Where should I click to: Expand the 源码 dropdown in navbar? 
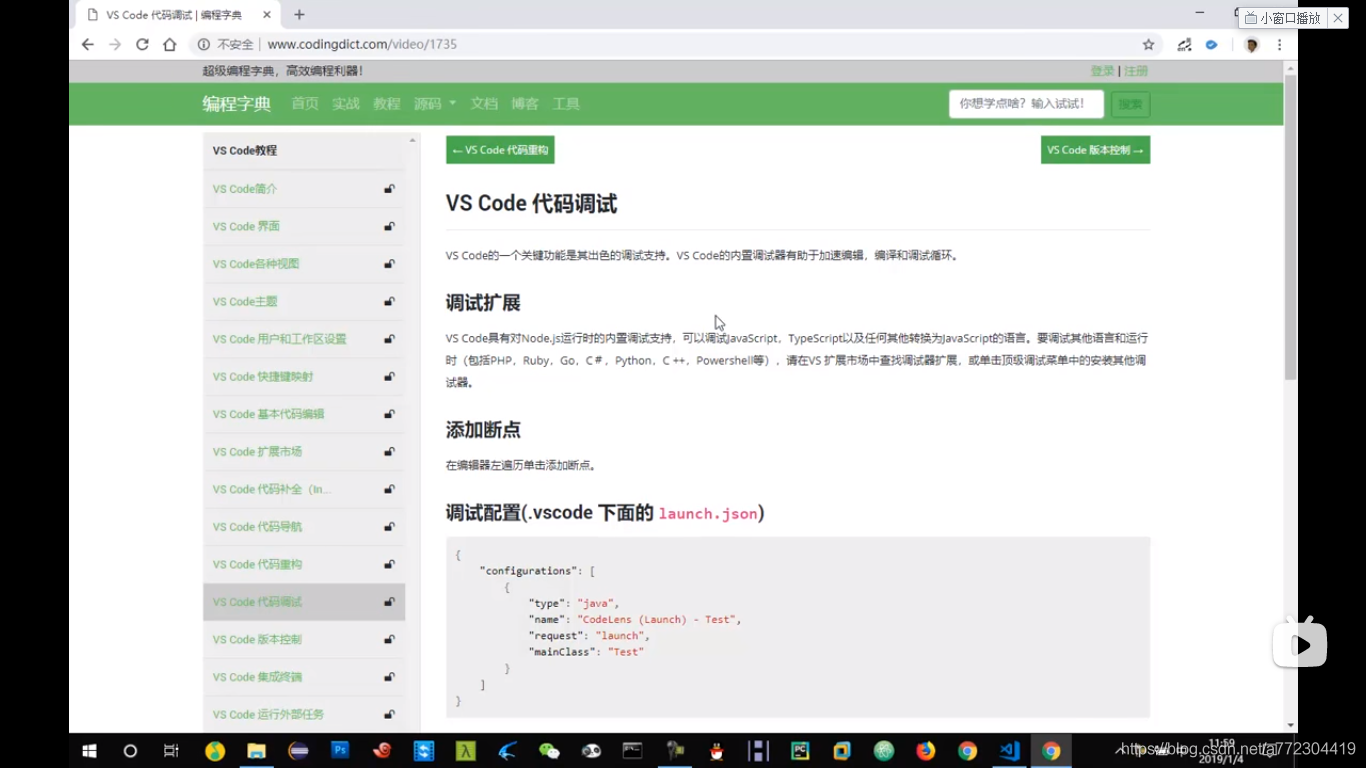pyautogui.click(x=435, y=104)
